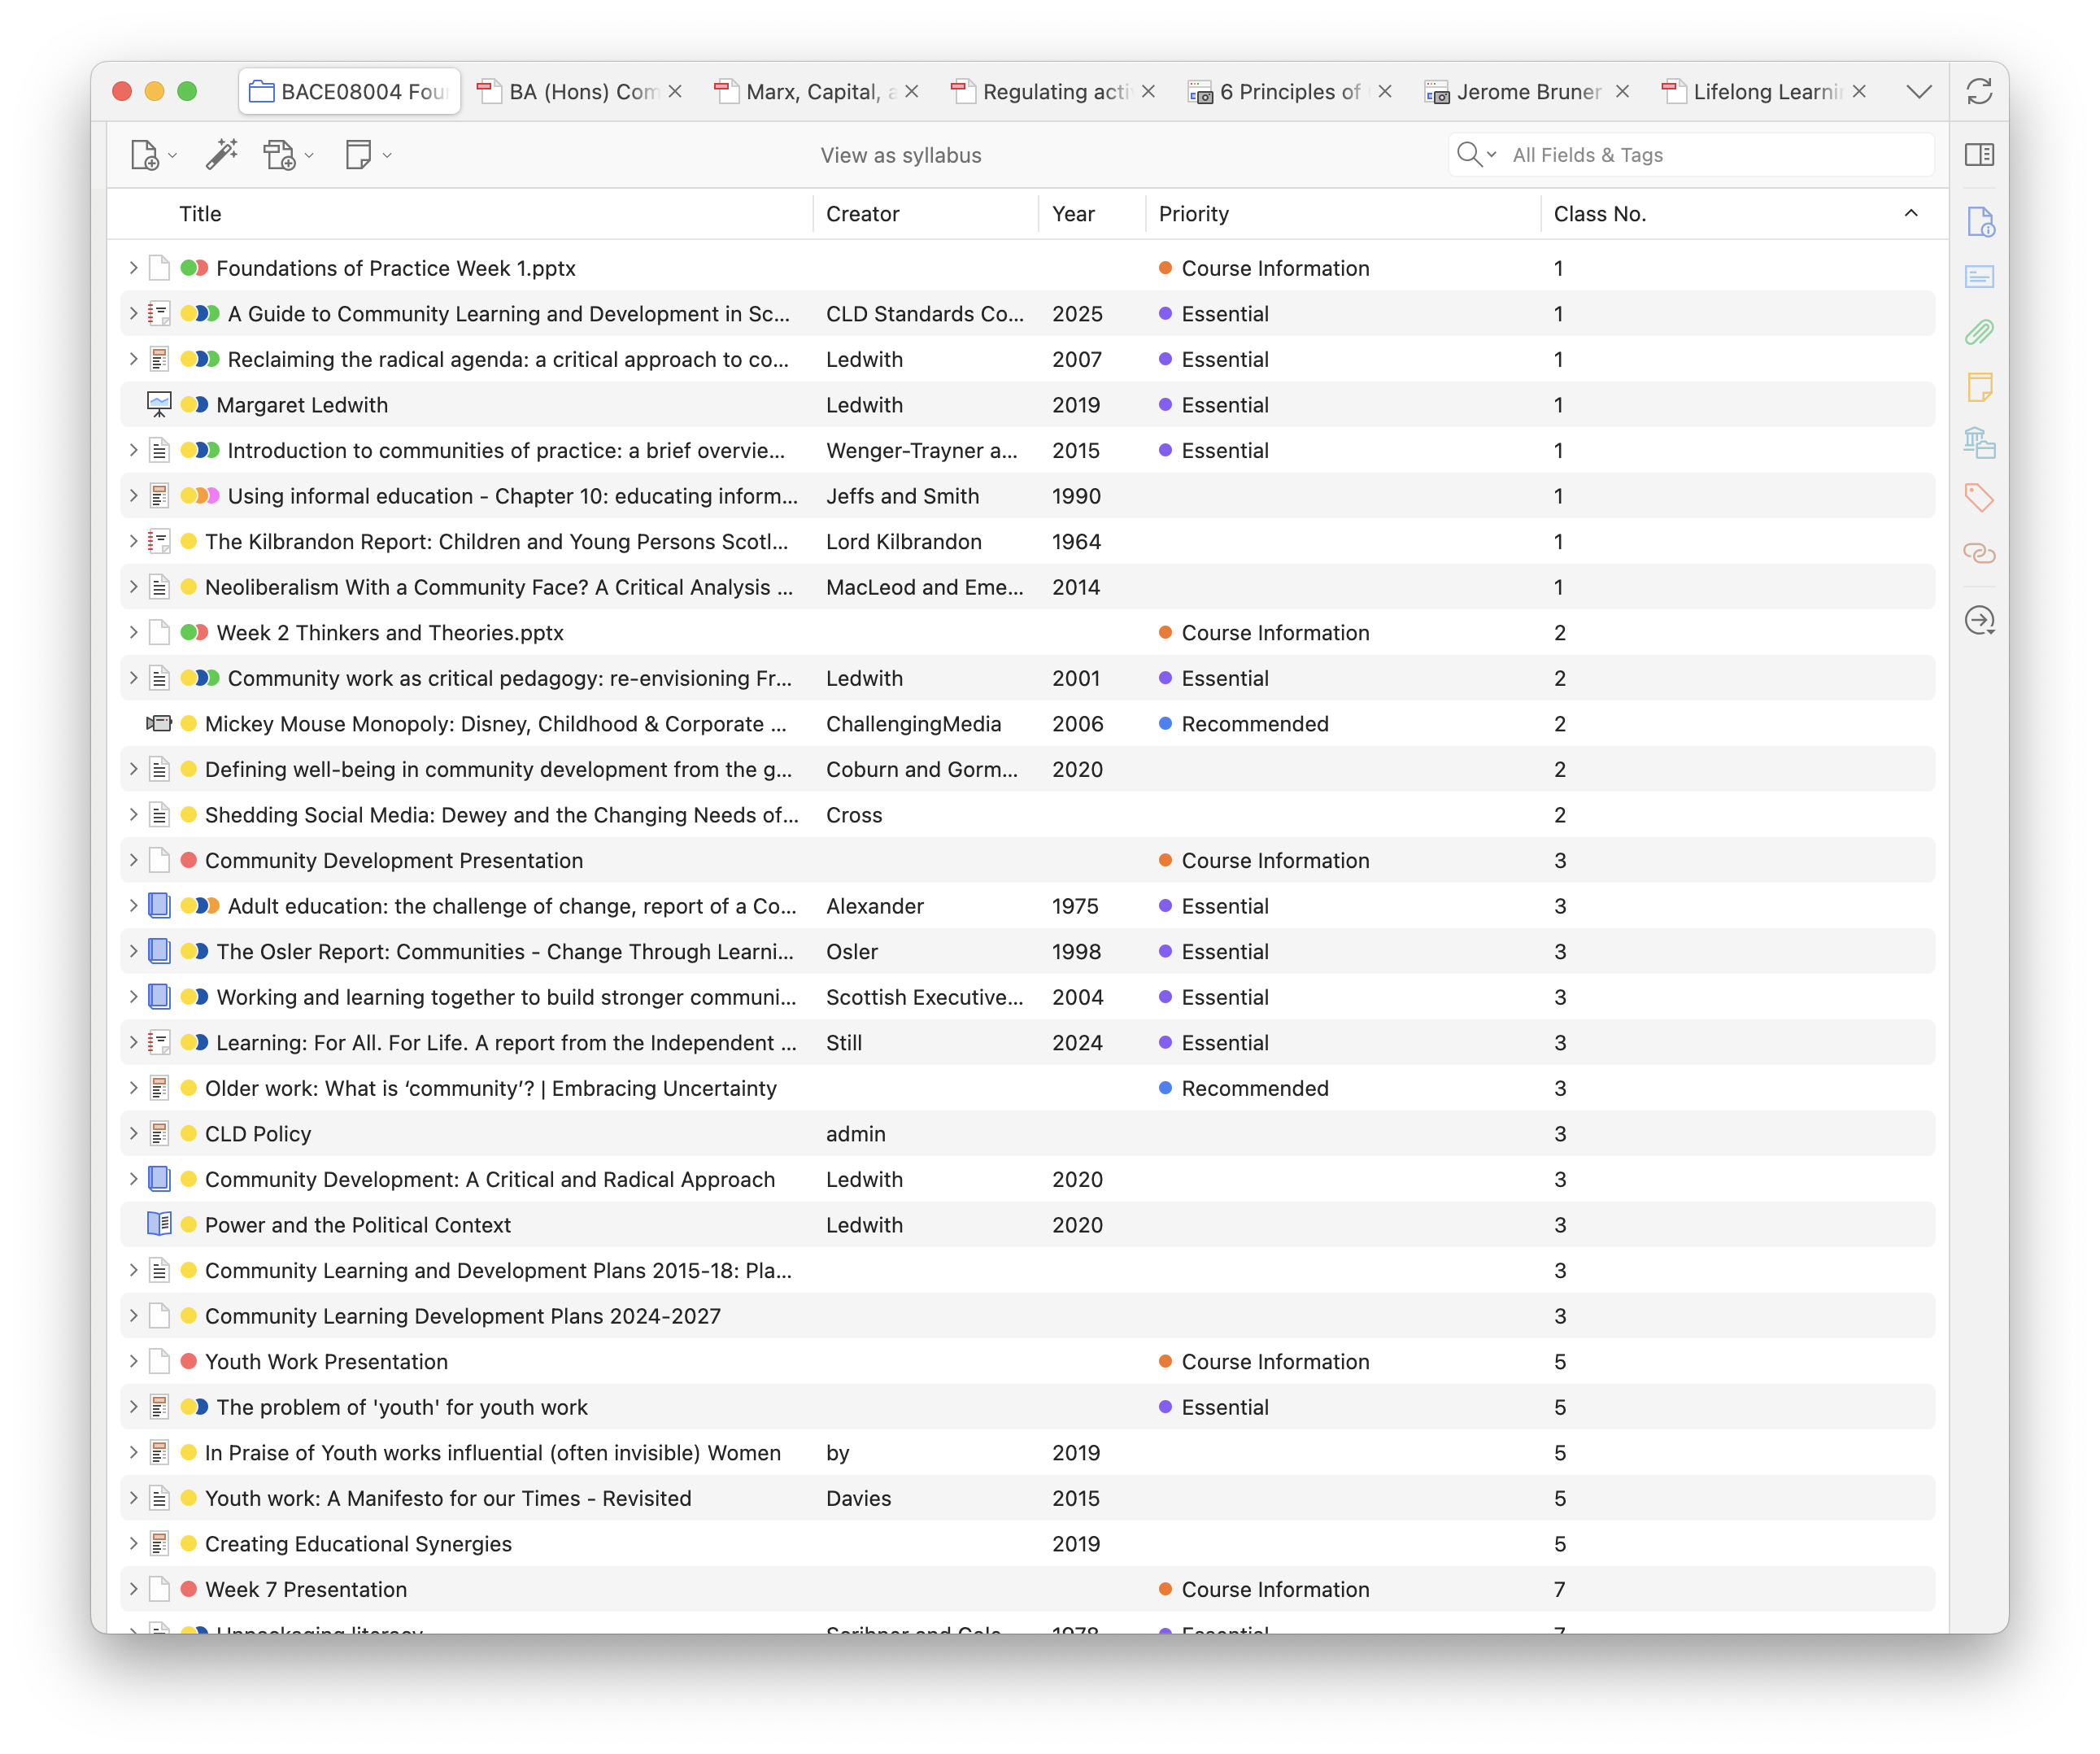2100x1754 pixels.
Task: Click the New Item toolbar icon
Action: coord(145,155)
